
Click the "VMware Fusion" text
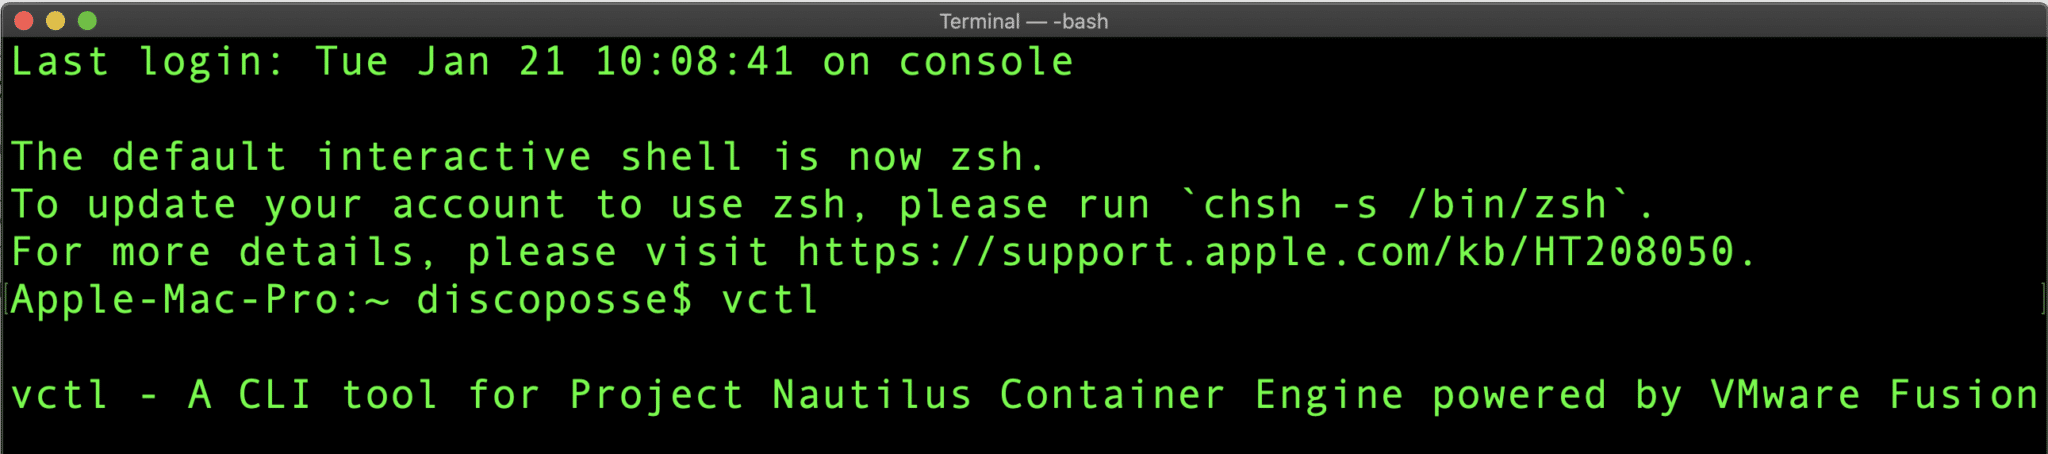coord(1873,395)
